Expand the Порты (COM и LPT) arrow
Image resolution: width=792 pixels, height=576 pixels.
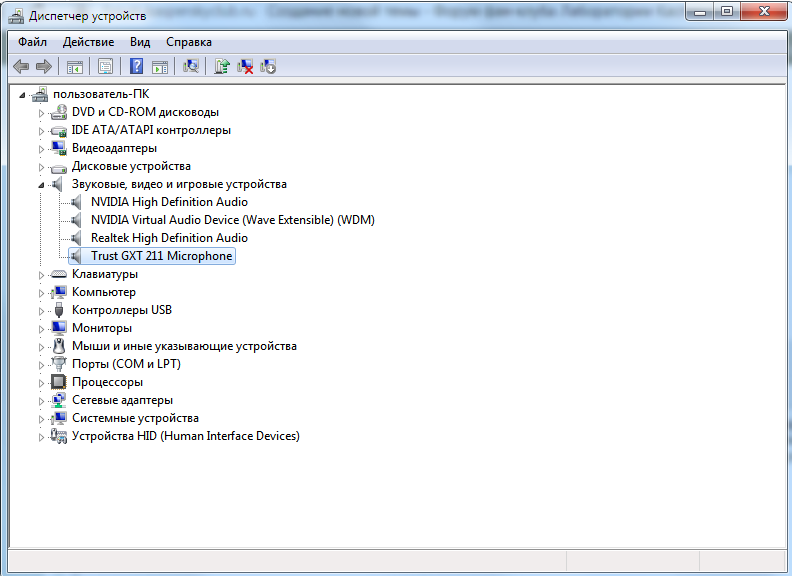(41, 365)
